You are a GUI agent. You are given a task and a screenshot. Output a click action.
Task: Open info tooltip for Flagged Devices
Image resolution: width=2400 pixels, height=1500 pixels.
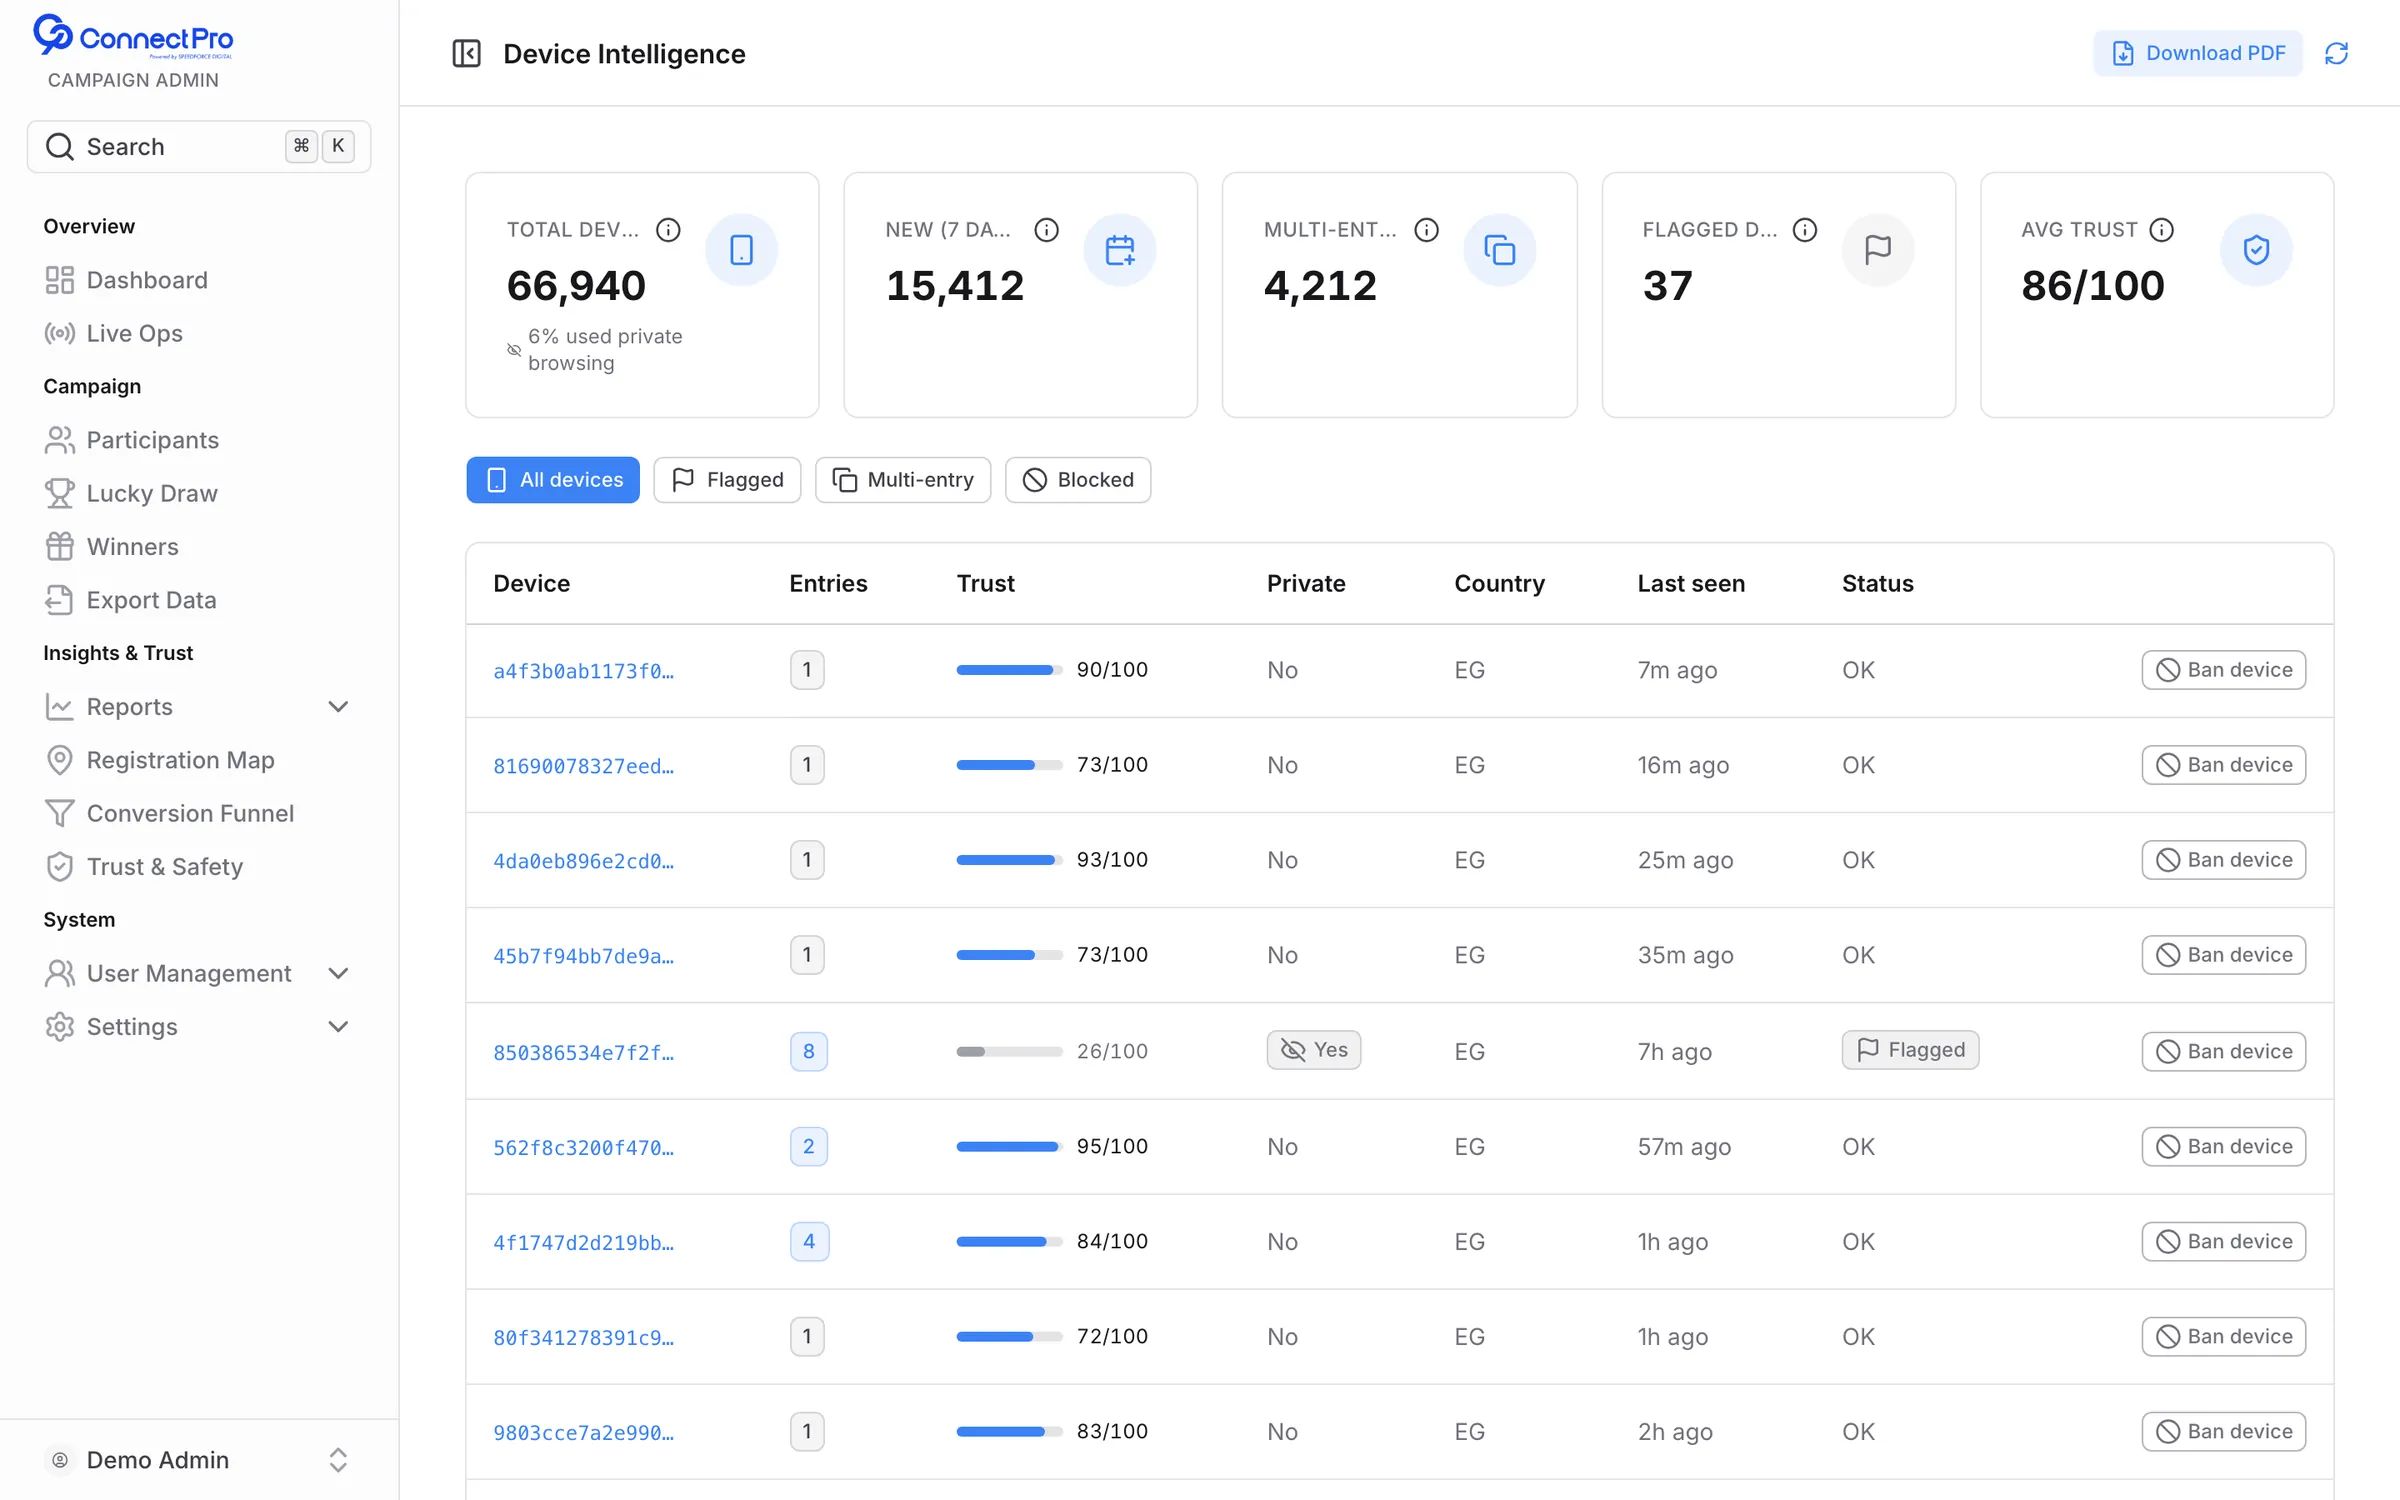point(1804,230)
